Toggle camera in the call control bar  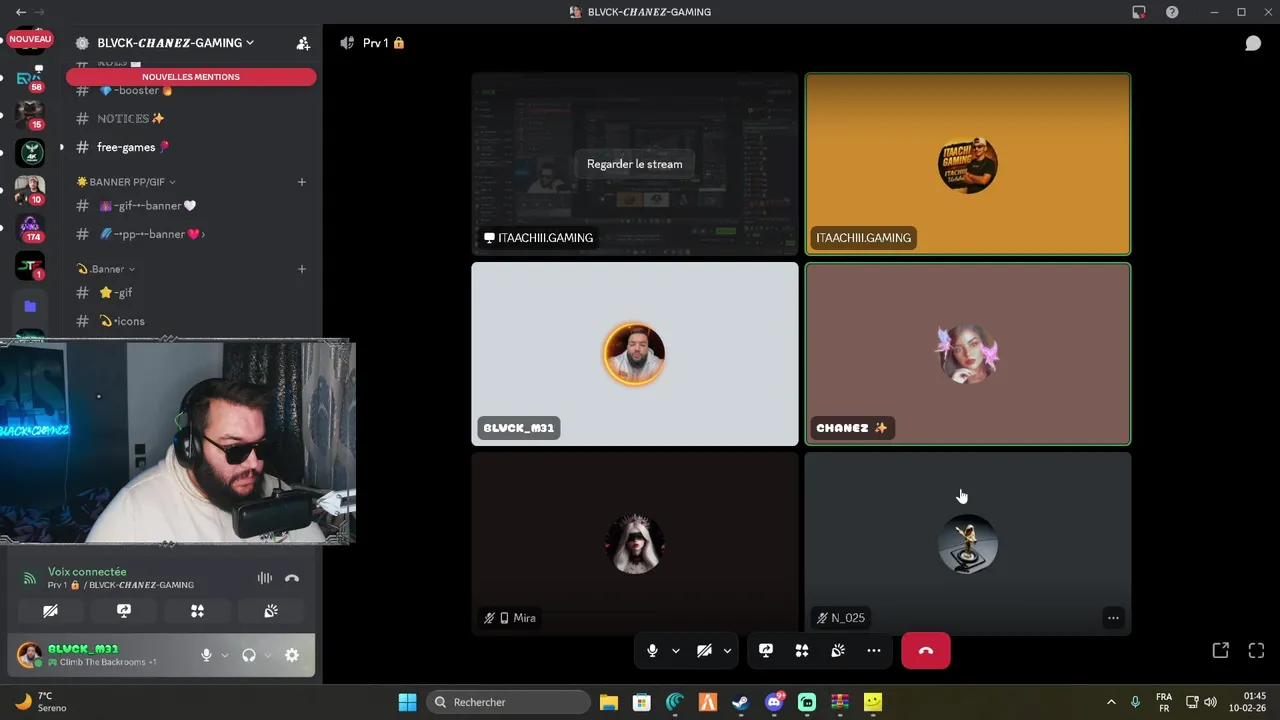(x=704, y=651)
